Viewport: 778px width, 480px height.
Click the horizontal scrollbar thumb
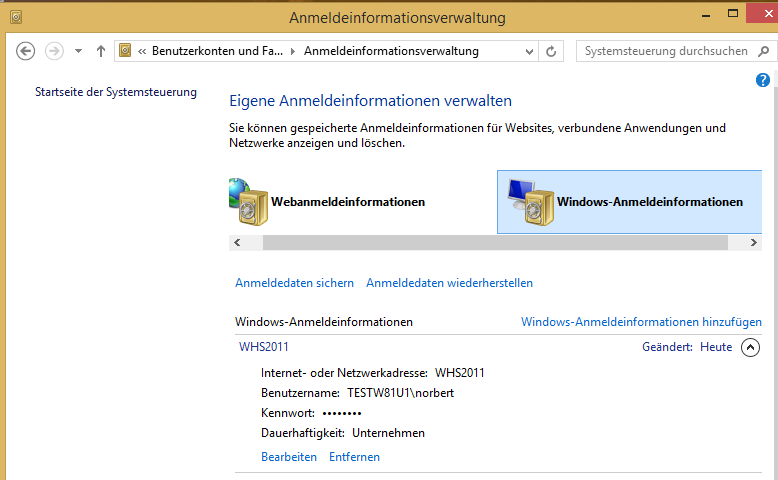pyautogui.click(x=495, y=243)
